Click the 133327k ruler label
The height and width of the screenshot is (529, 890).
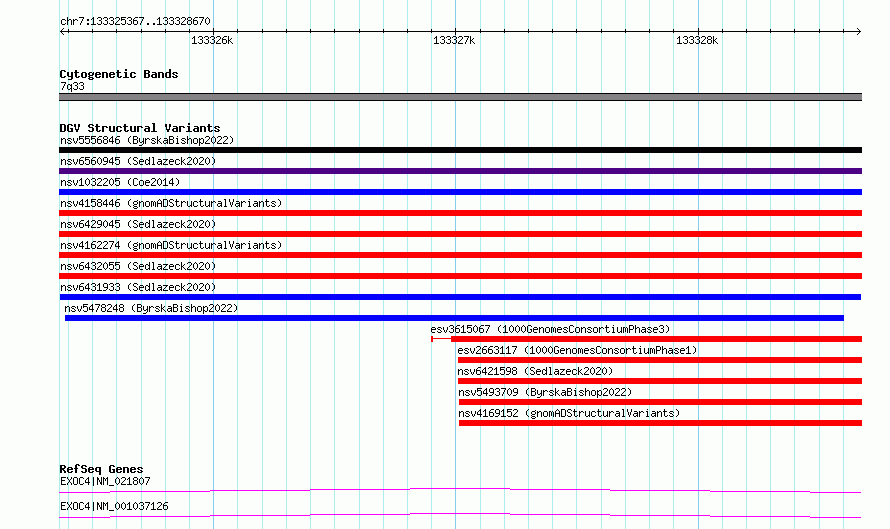click(x=454, y=40)
